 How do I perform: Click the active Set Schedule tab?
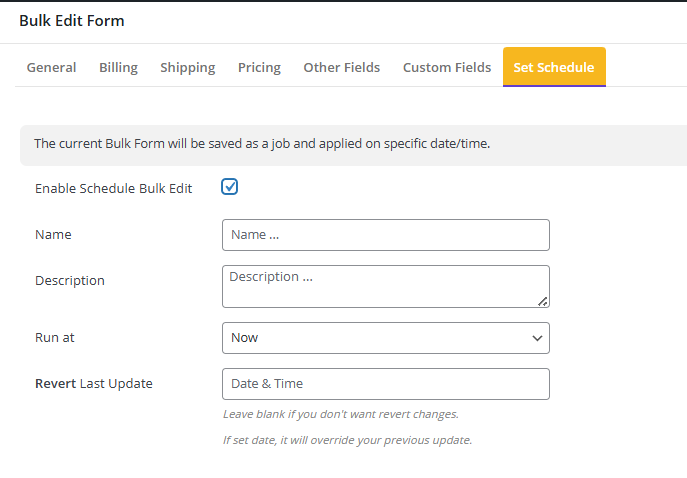coord(553,67)
